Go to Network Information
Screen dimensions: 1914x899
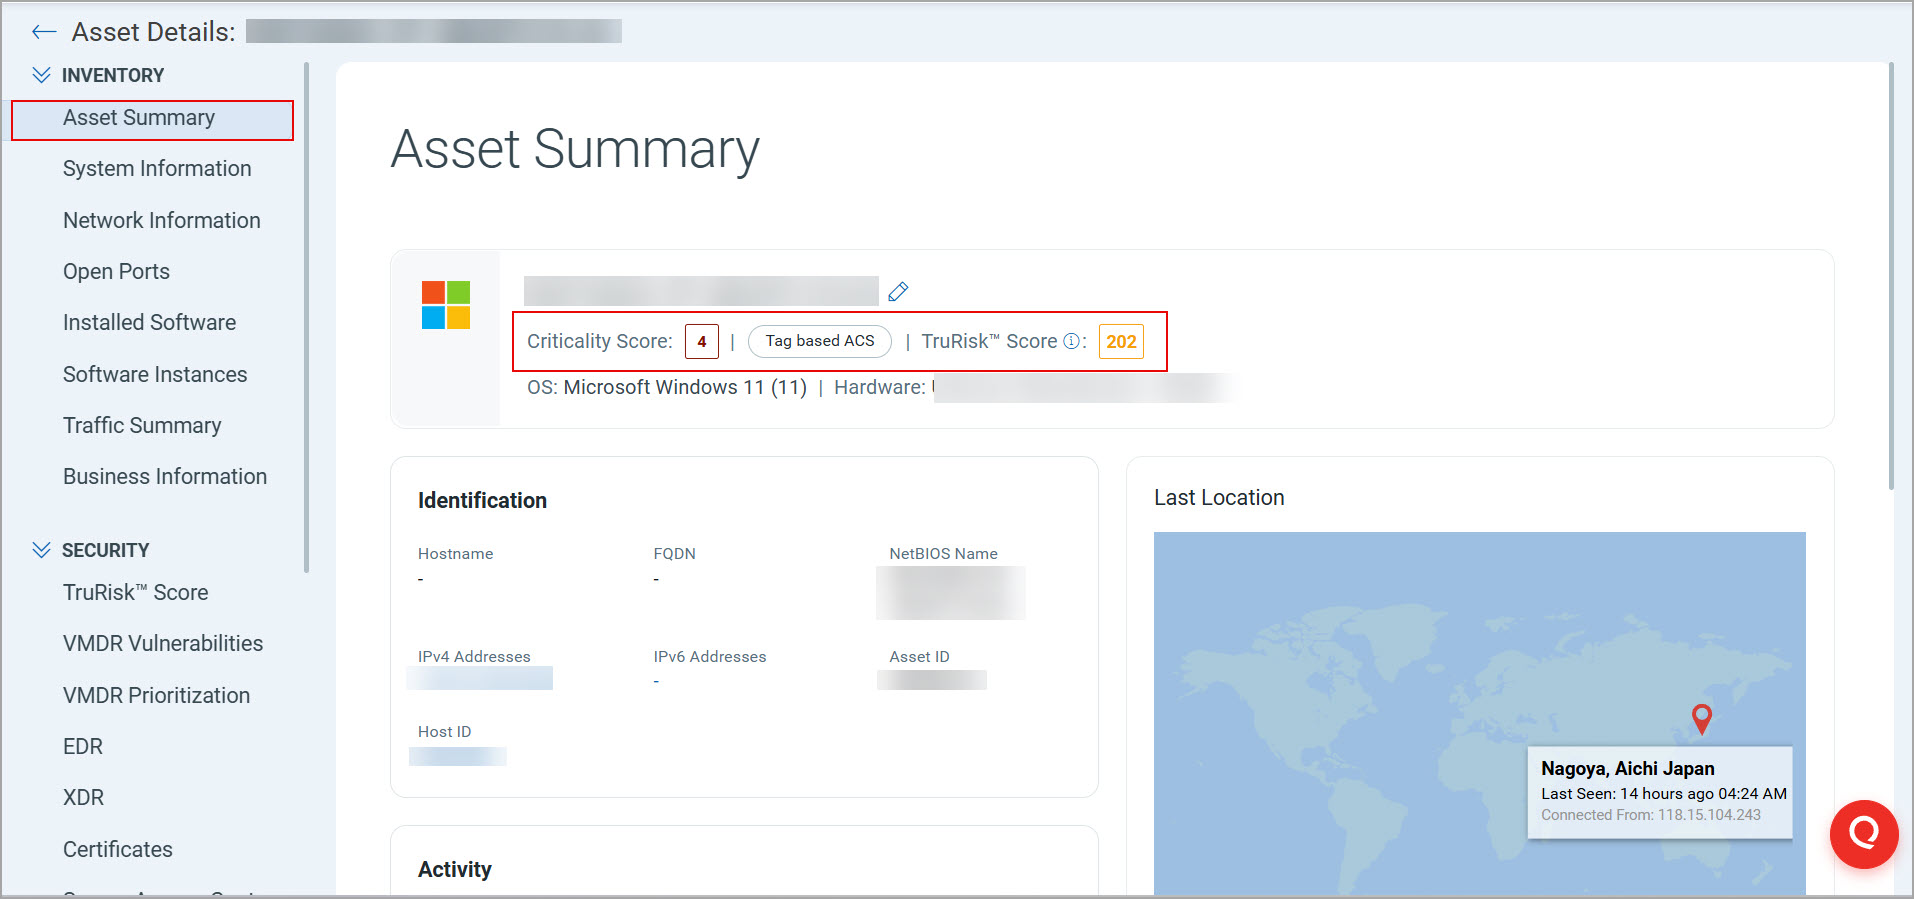(161, 220)
